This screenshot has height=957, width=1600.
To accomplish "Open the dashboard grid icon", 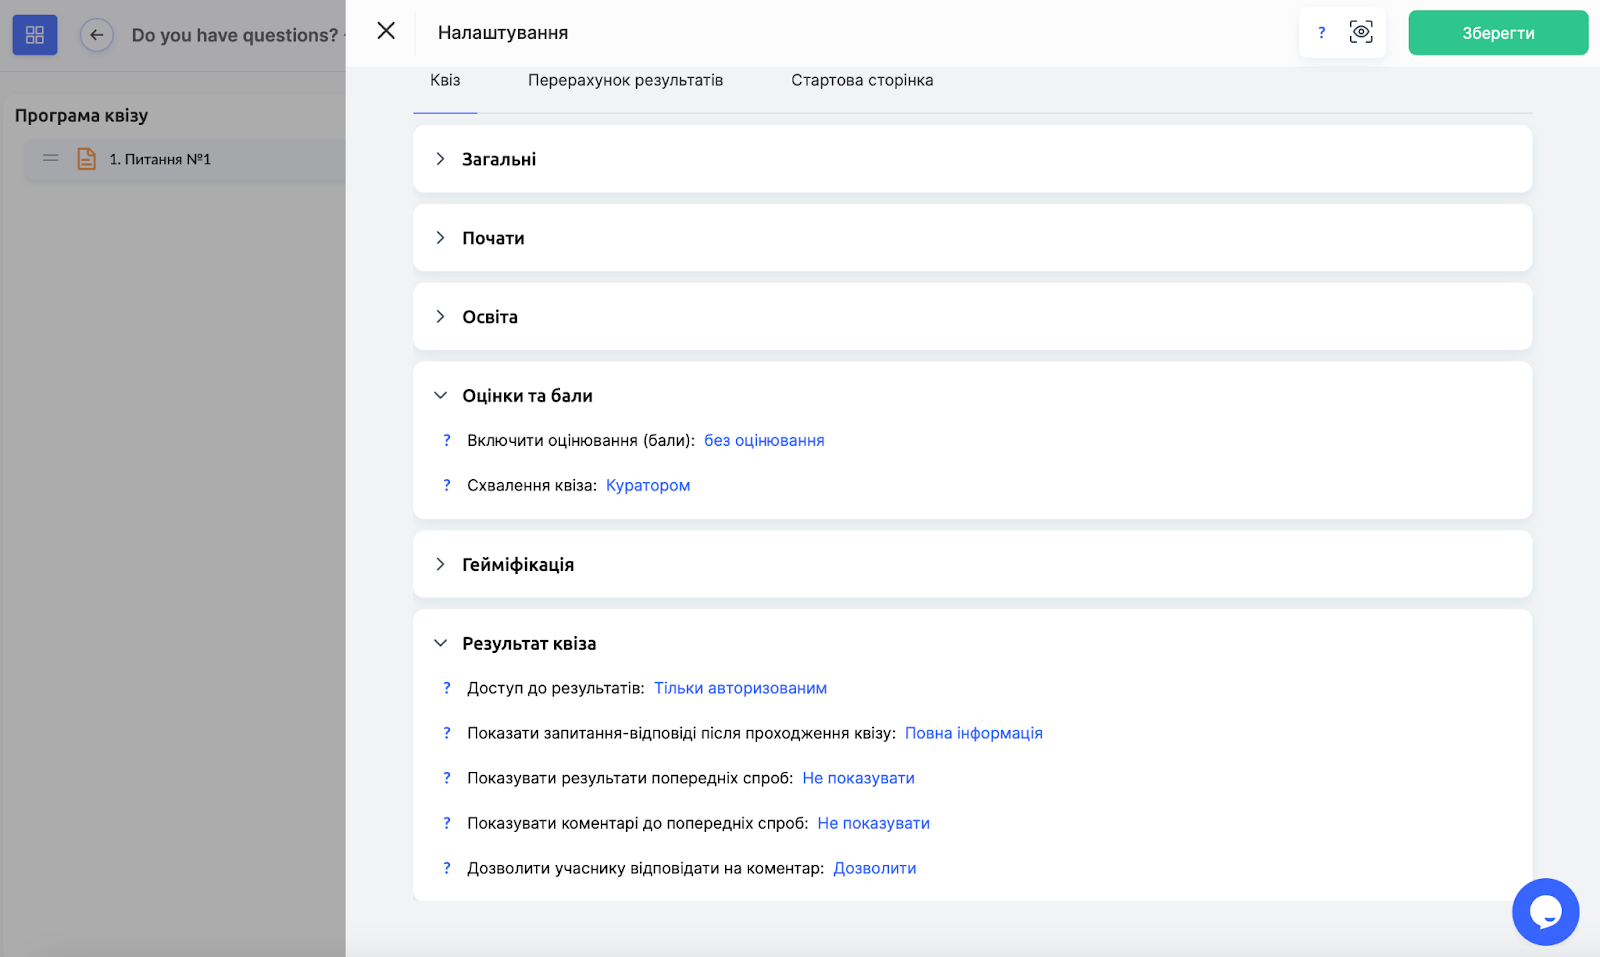I will pos(35,35).
